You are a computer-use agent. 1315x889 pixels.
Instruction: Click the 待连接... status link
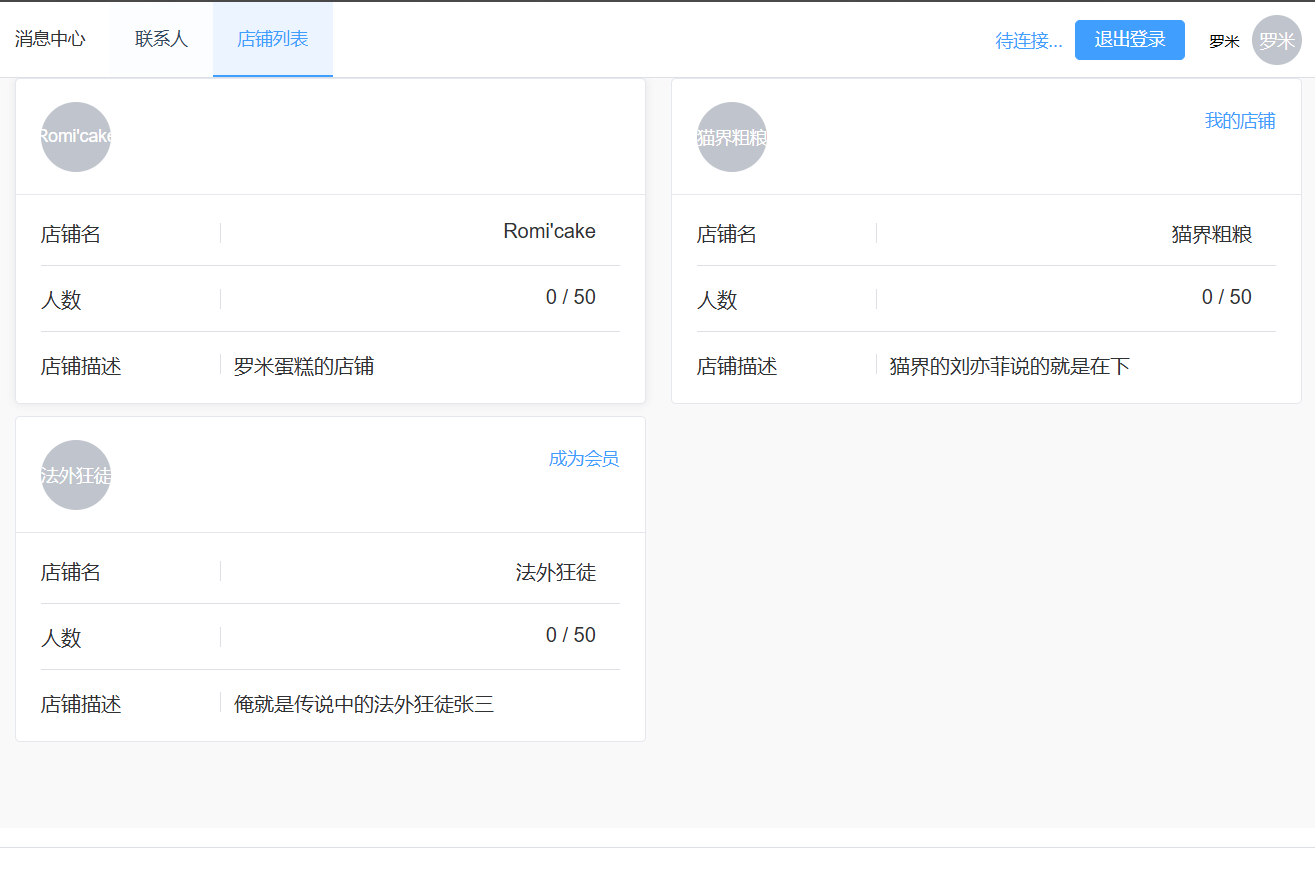coord(1028,41)
